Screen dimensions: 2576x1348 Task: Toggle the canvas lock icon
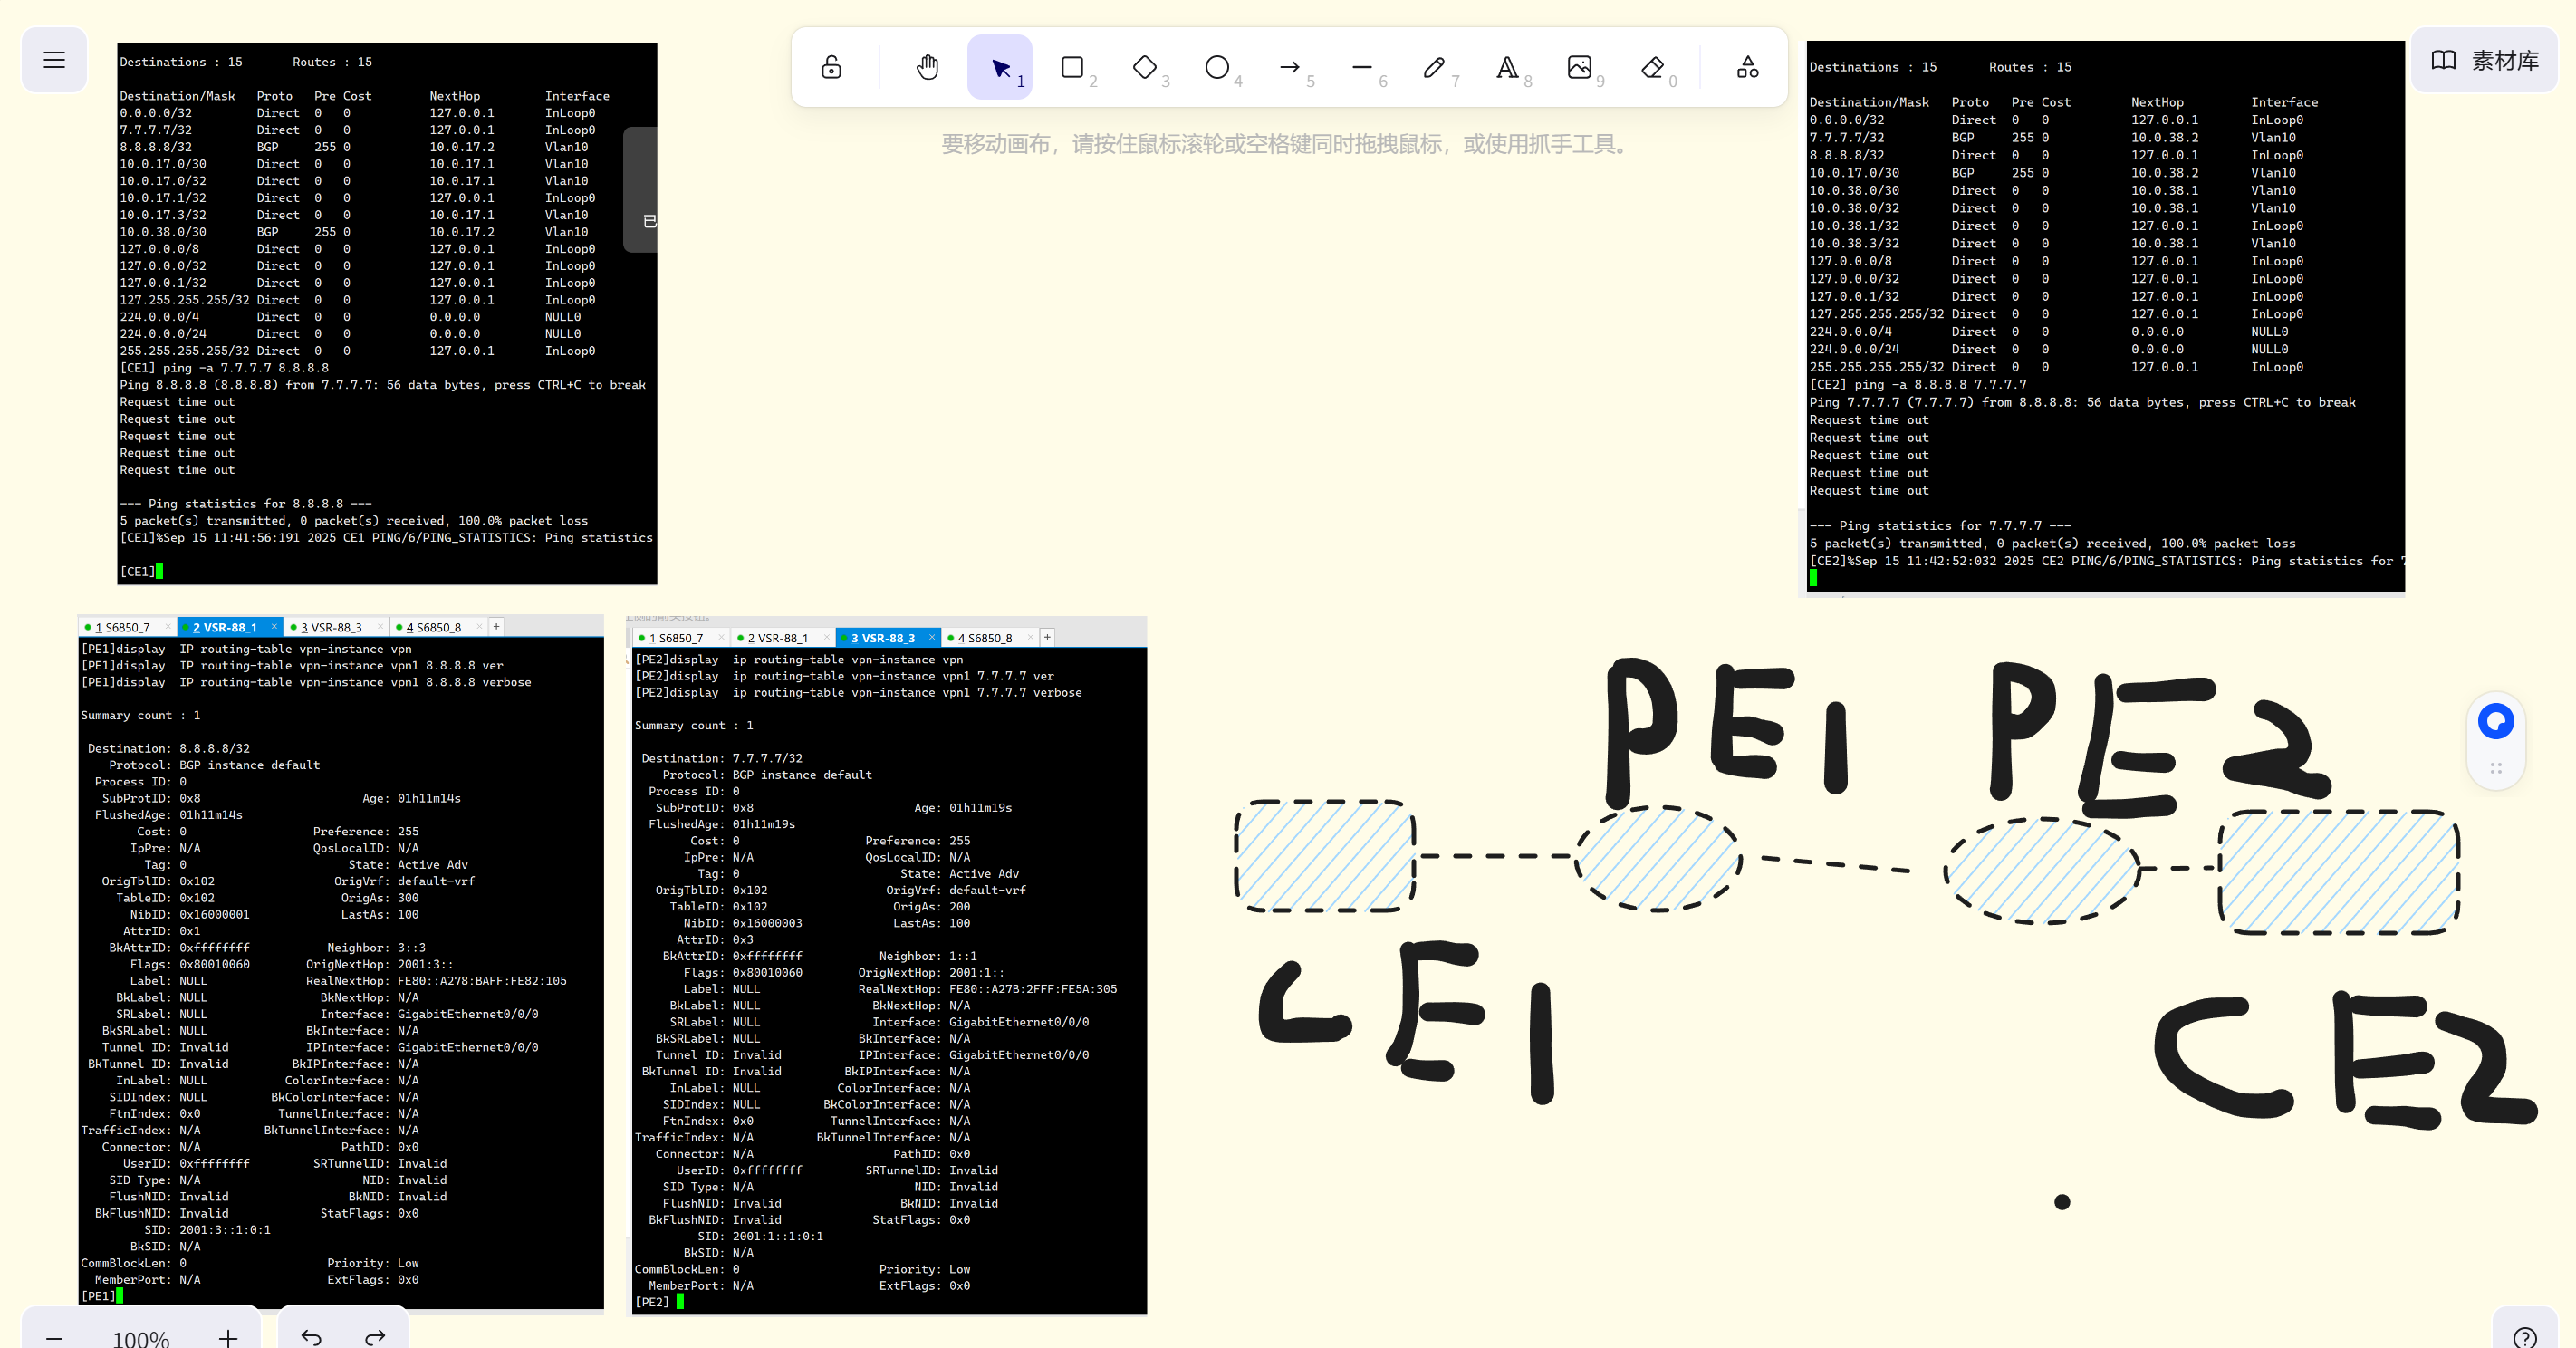tap(831, 67)
